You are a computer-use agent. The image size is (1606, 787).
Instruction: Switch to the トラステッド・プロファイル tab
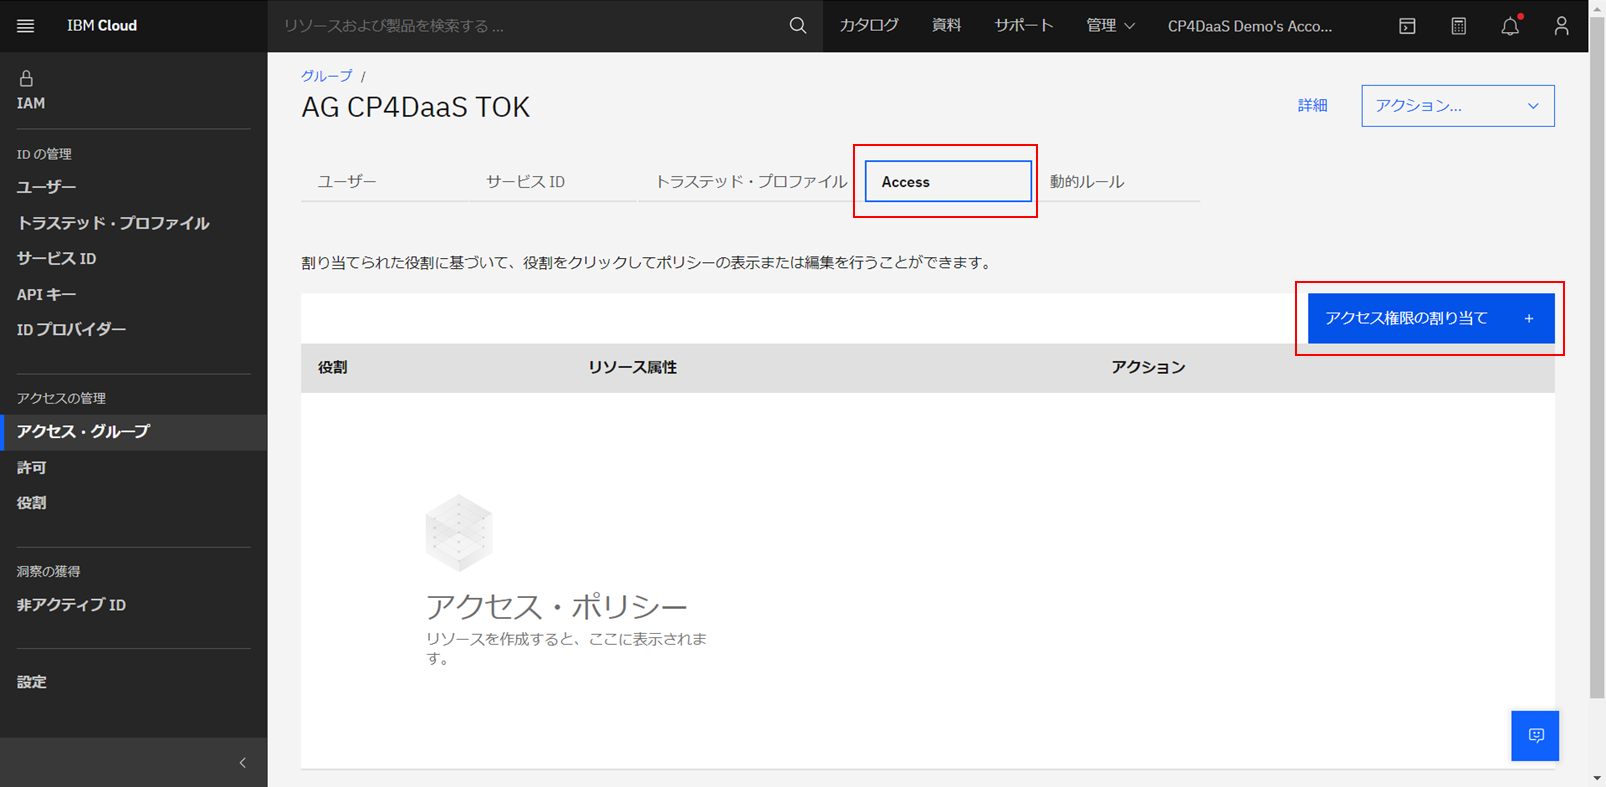click(x=750, y=182)
